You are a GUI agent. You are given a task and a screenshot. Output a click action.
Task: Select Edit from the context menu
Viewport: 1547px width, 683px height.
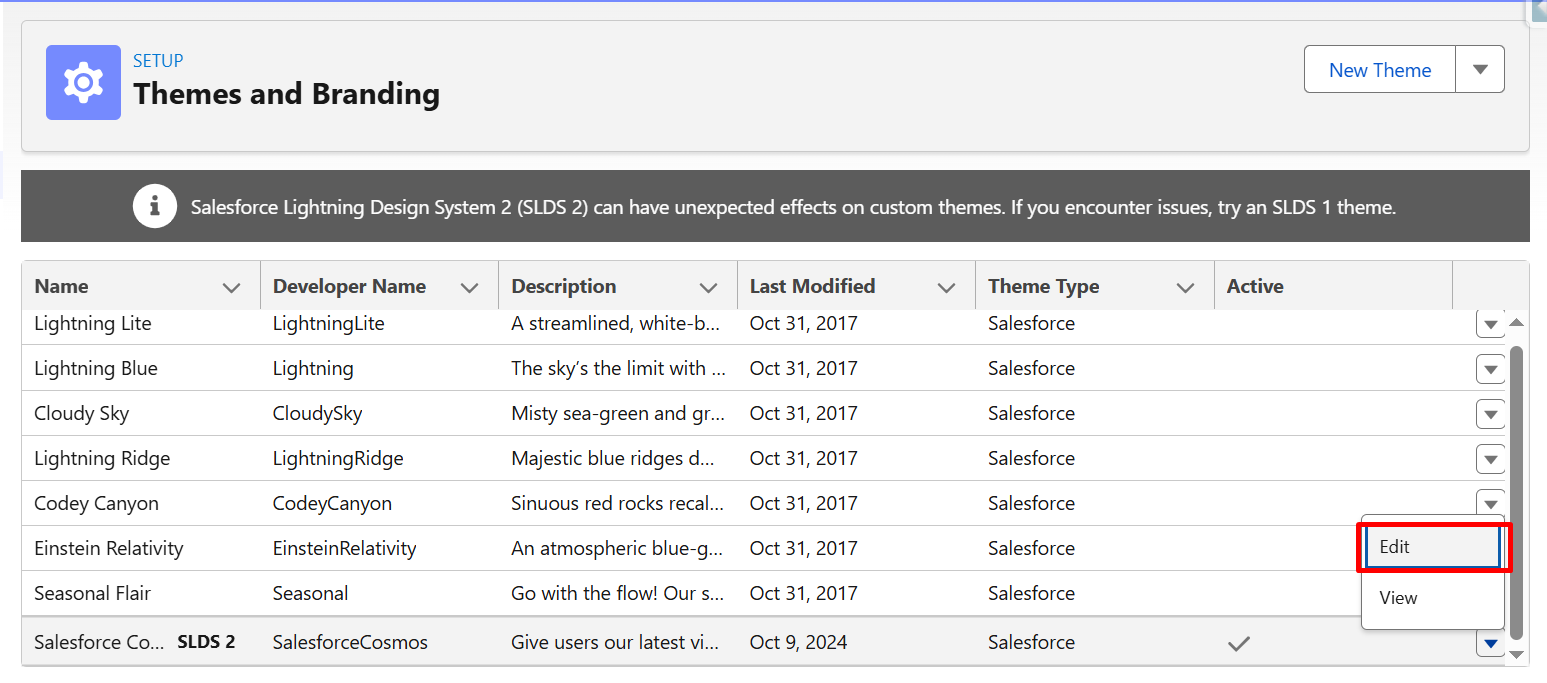[1432, 547]
